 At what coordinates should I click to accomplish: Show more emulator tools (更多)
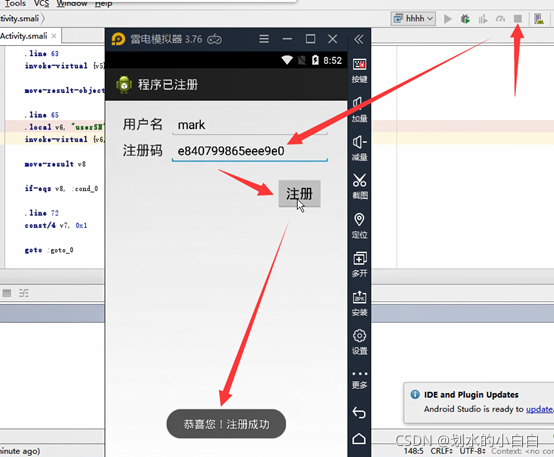click(x=359, y=380)
